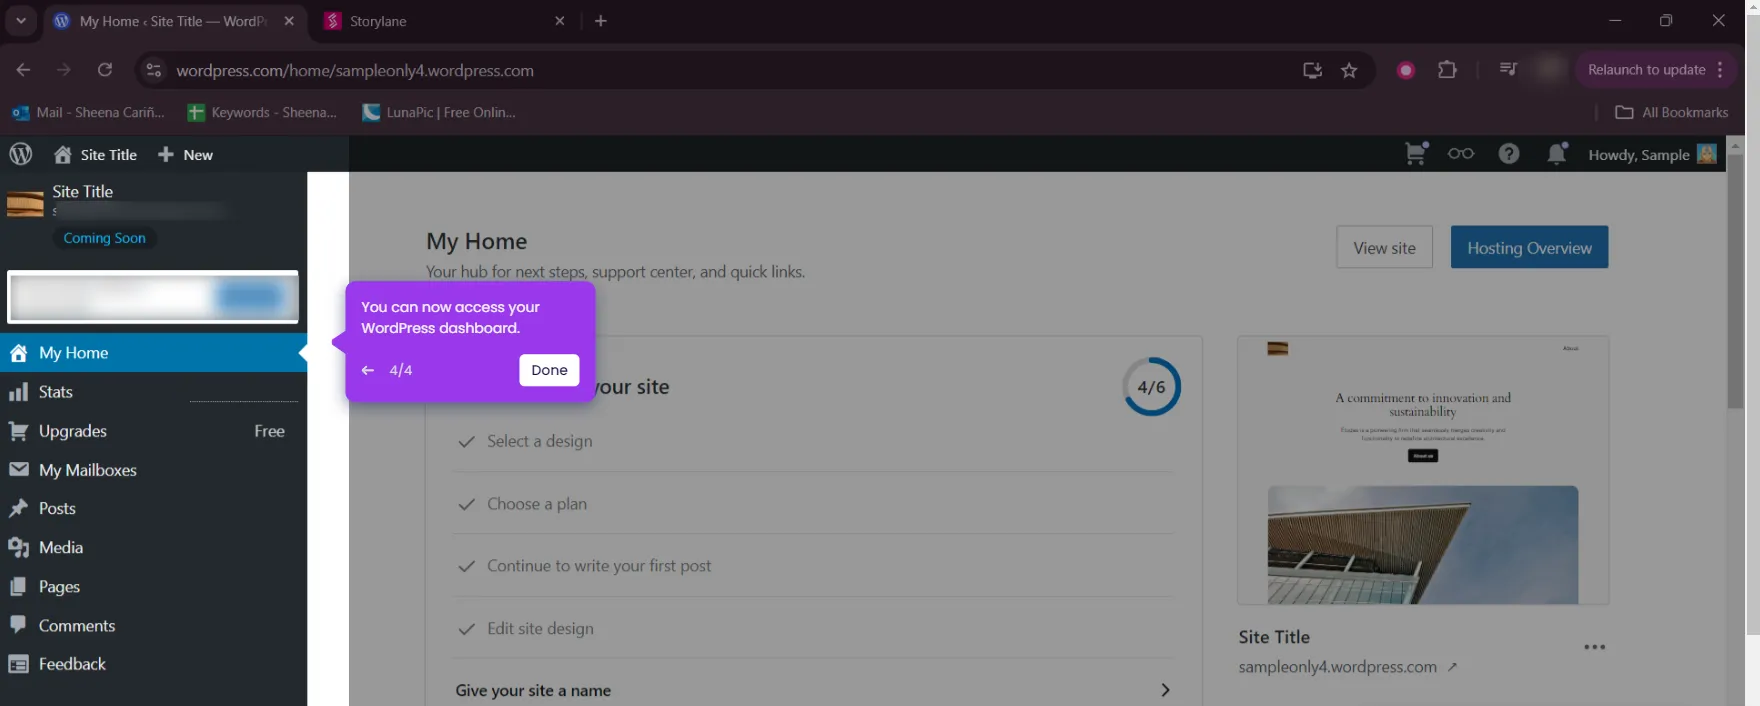
Task: Click the install app icon in address bar
Action: tap(1312, 70)
